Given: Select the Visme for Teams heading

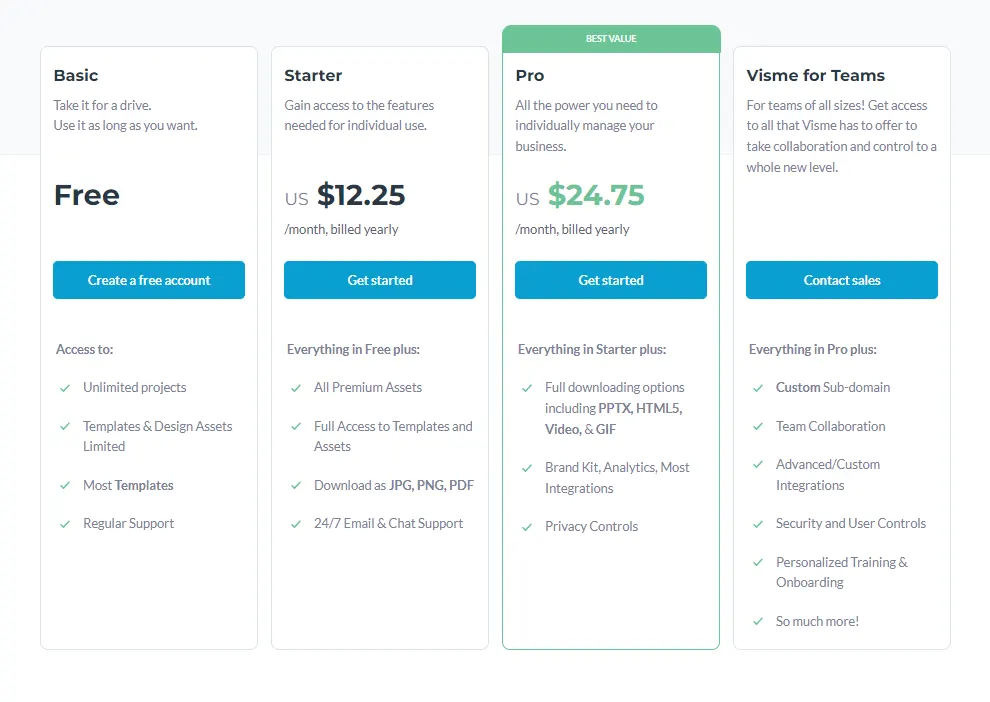Looking at the screenshot, I should coord(816,75).
